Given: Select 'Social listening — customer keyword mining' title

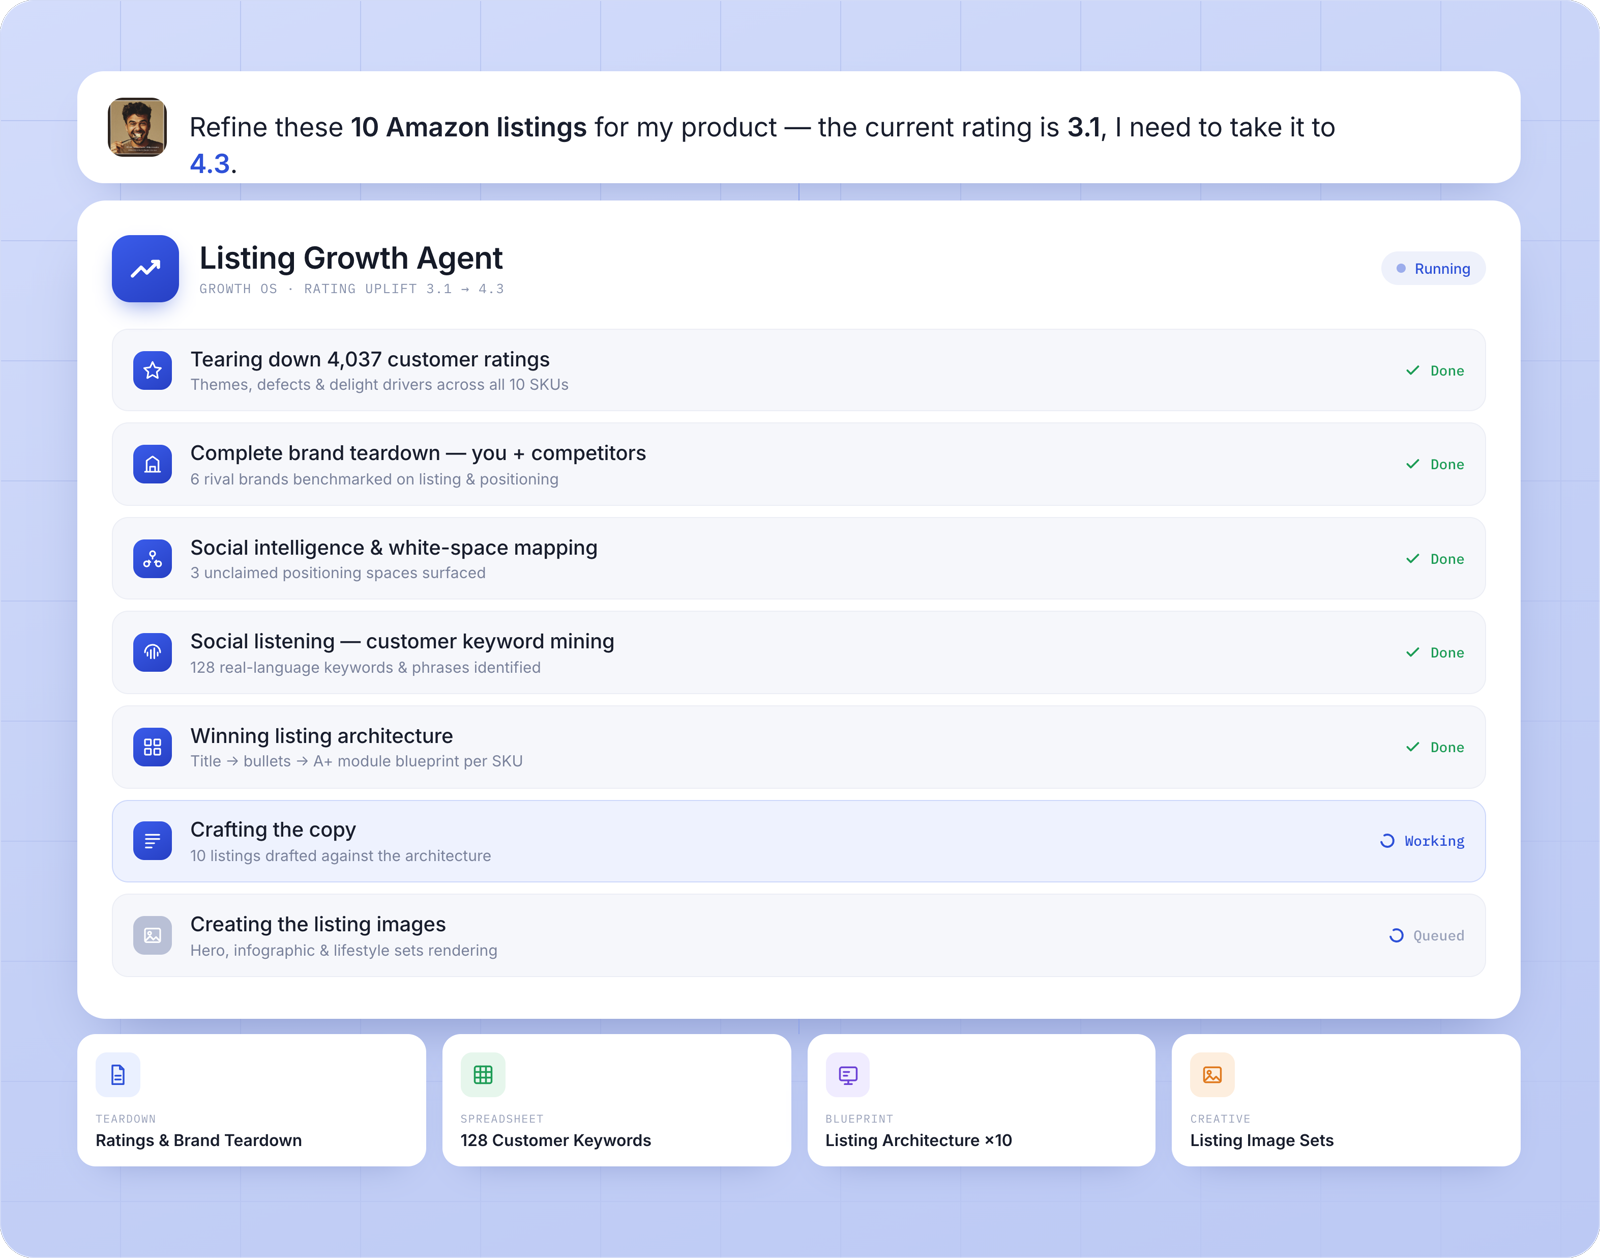Looking at the screenshot, I should (402, 641).
